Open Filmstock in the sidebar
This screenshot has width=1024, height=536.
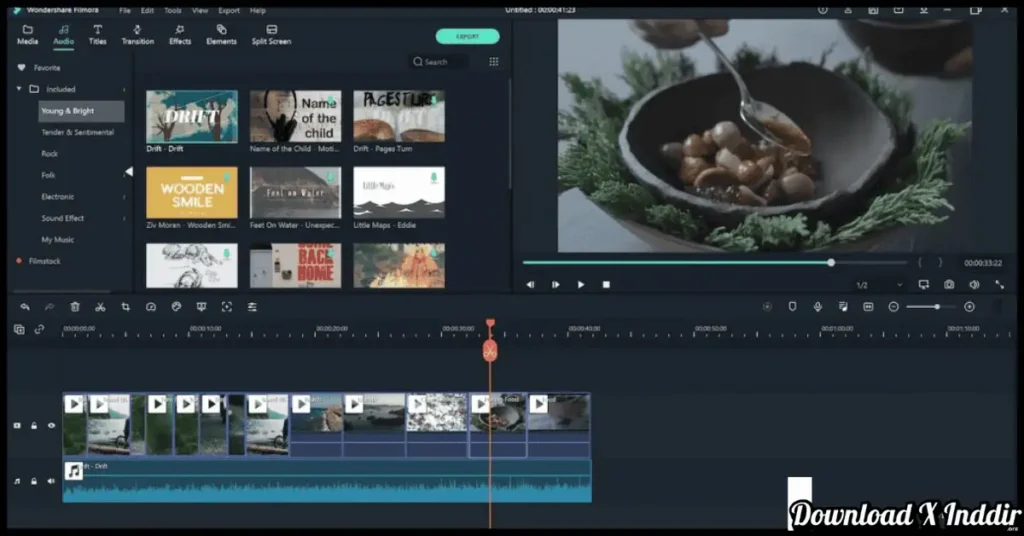pyautogui.click(x=45, y=261)
